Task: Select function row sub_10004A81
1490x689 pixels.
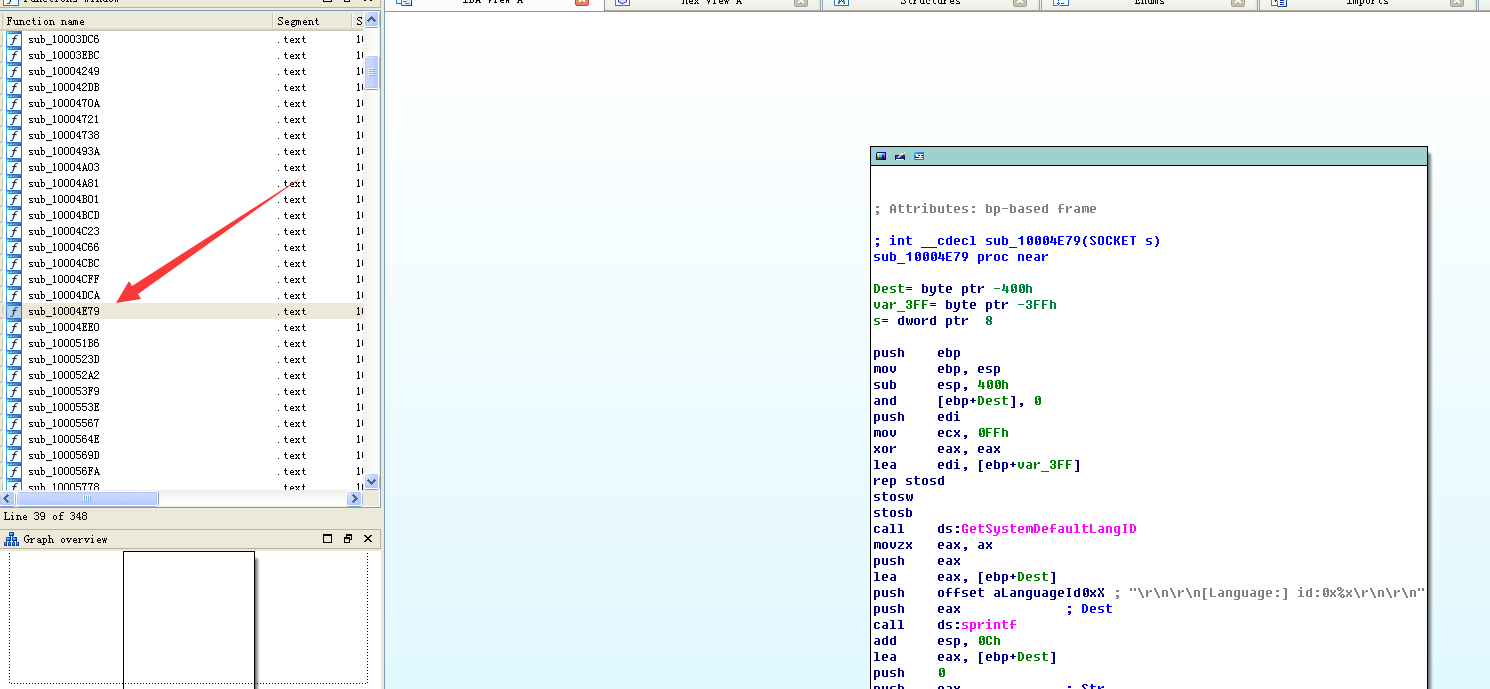Action: pyautogui.click(x=183, y=183)
